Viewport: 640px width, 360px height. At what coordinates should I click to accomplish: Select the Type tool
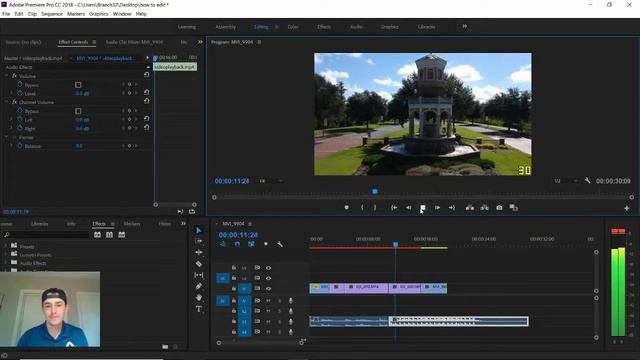(x=199, y=309)
